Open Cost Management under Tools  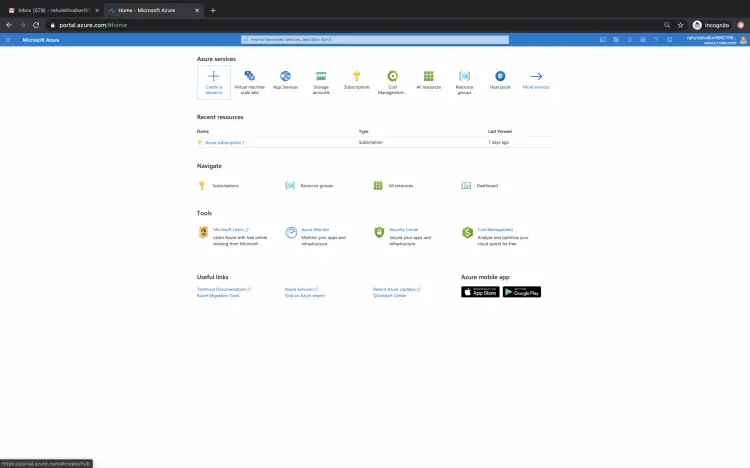pyautogui.click(x=495, y=230)
